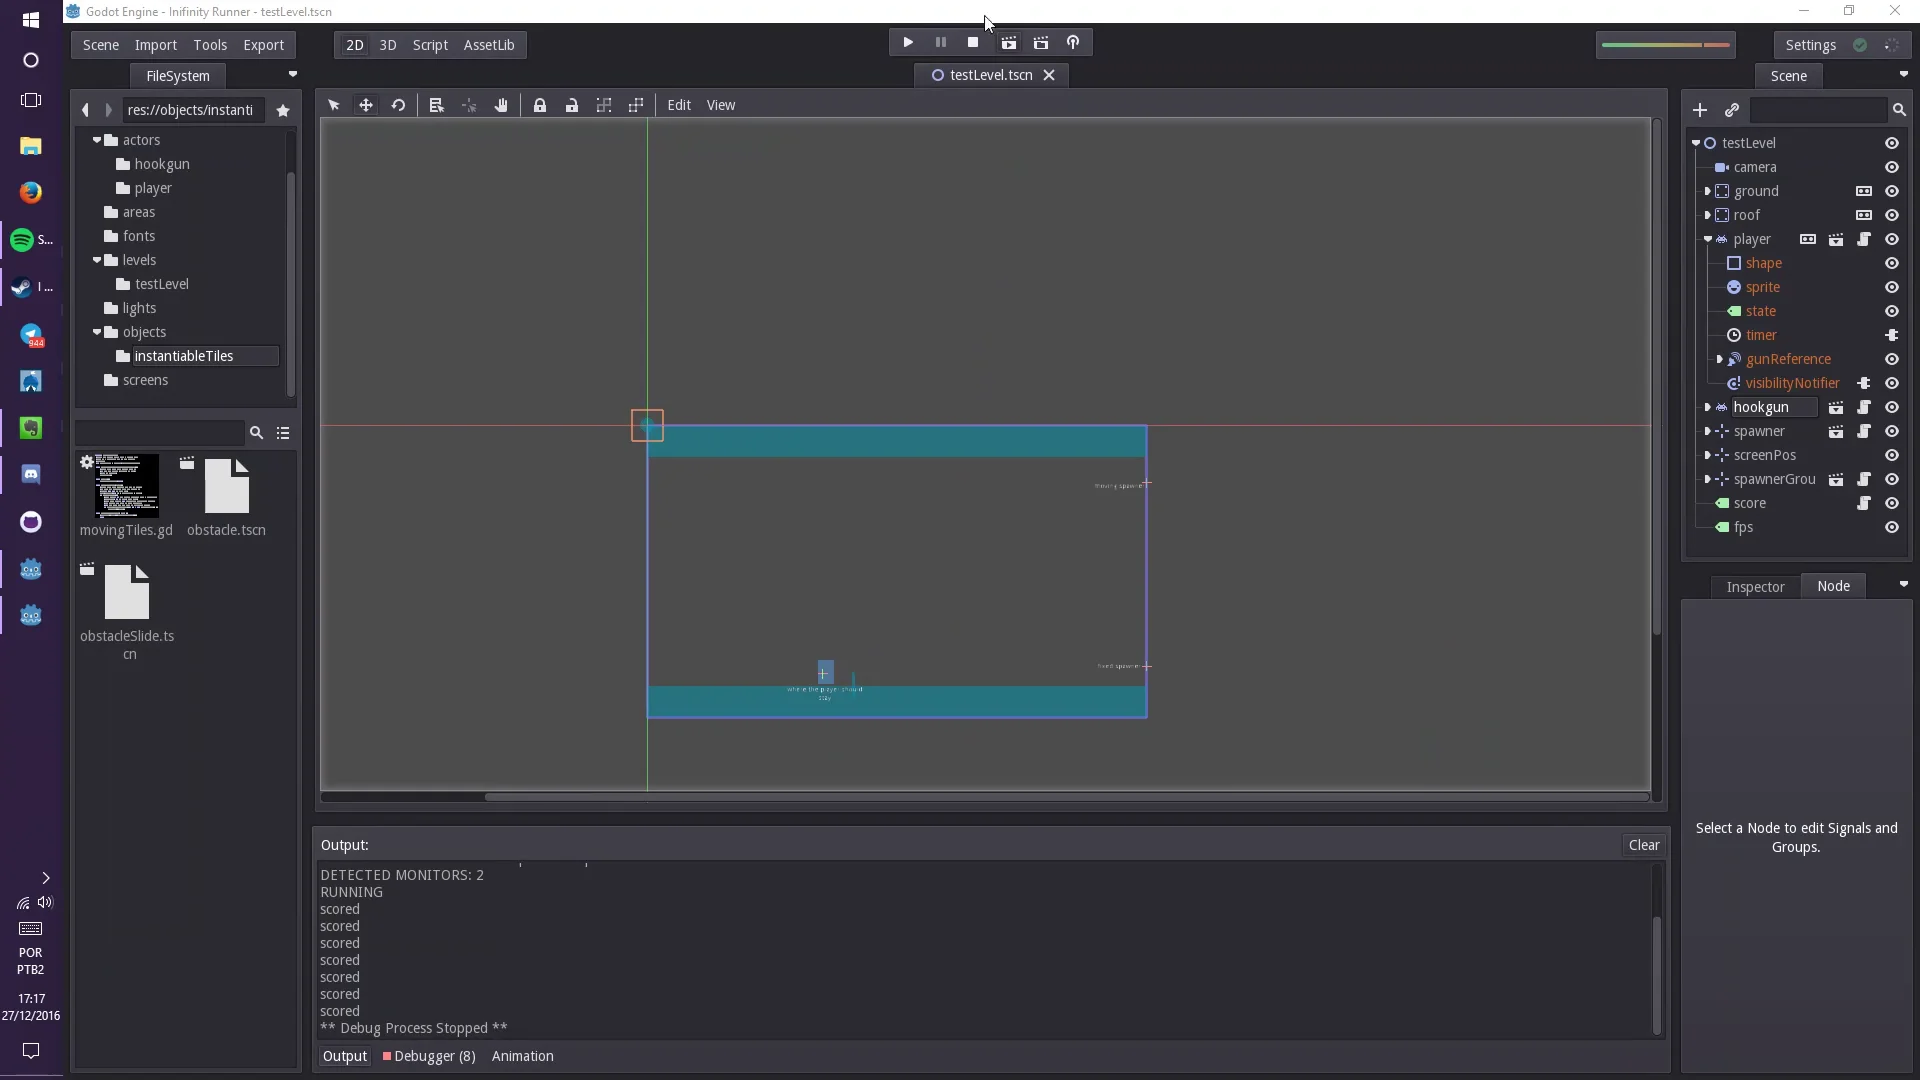
Task: Play the project
Action: (908, 43)
